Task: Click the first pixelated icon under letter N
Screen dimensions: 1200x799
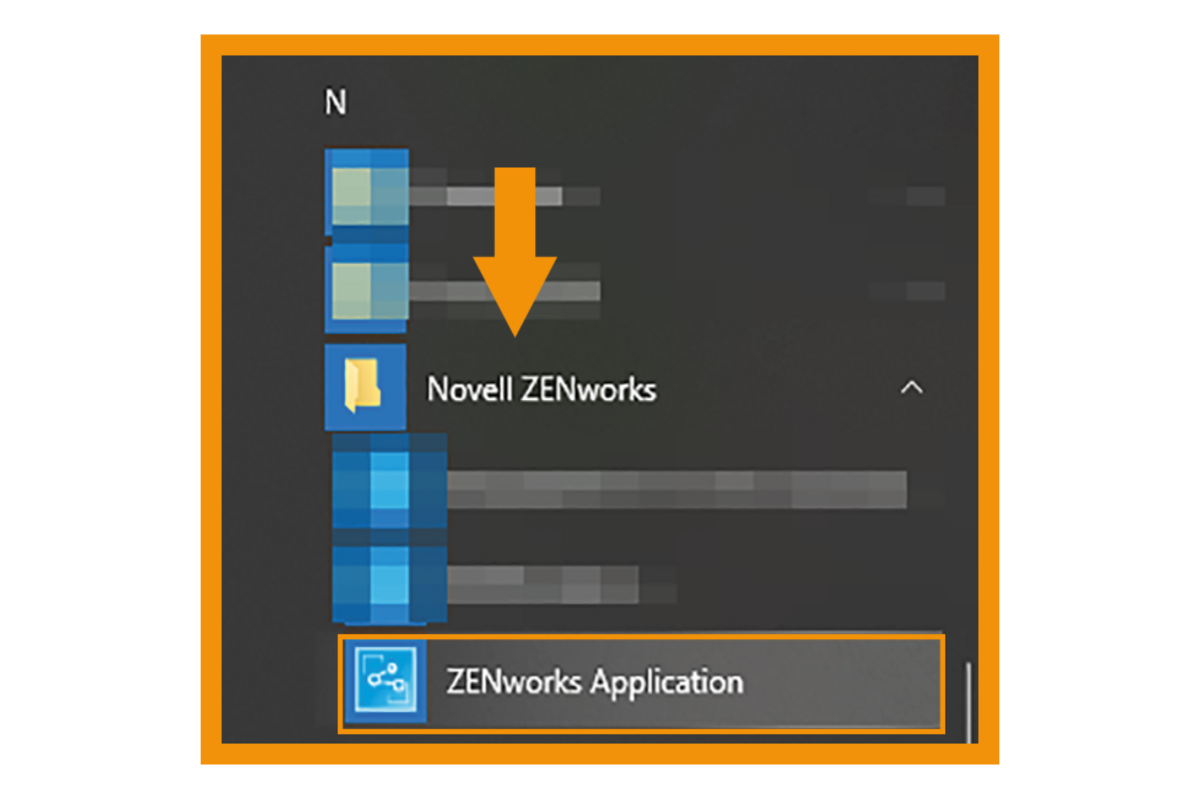Action: click(367, 192)
